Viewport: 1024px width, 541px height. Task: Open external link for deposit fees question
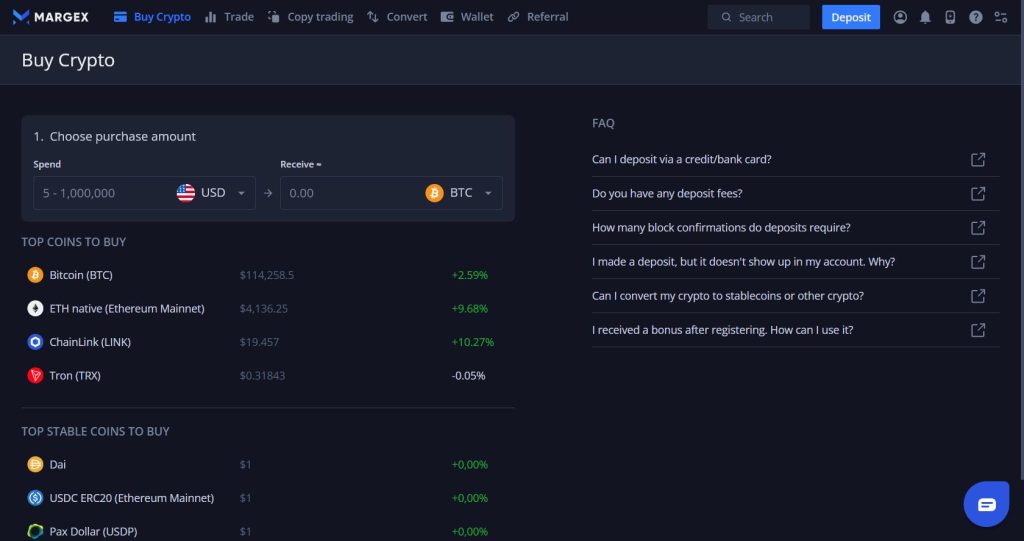pyautogui.click(x=978, y=193)
